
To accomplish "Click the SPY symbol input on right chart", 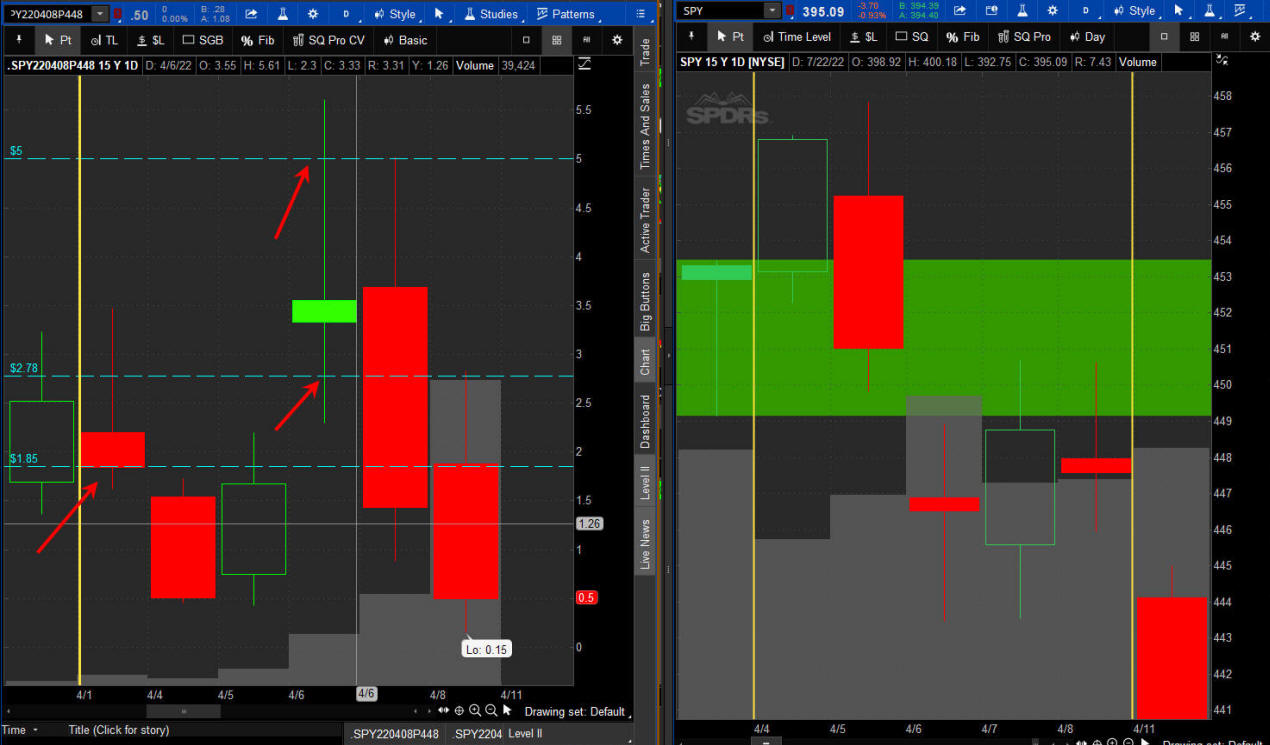I will (x=720, y=10).
